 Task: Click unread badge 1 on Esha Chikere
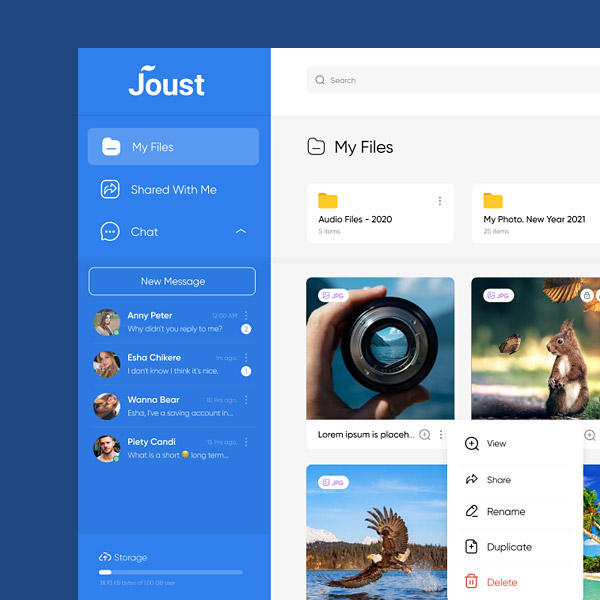246,371
